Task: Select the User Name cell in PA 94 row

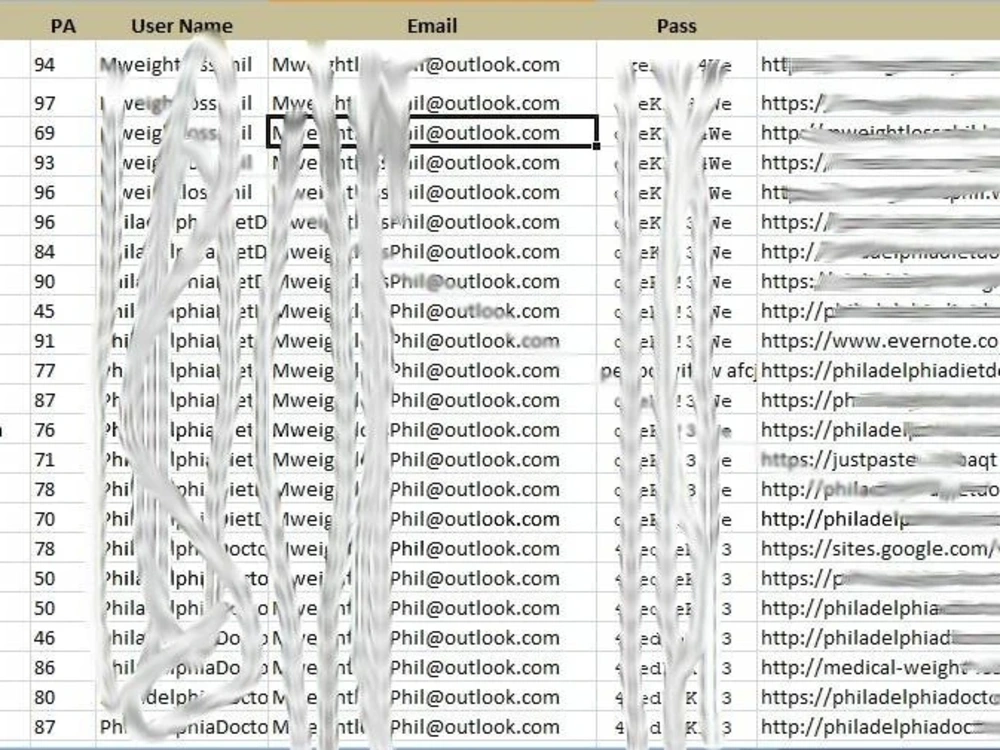Action: point(182,64)
